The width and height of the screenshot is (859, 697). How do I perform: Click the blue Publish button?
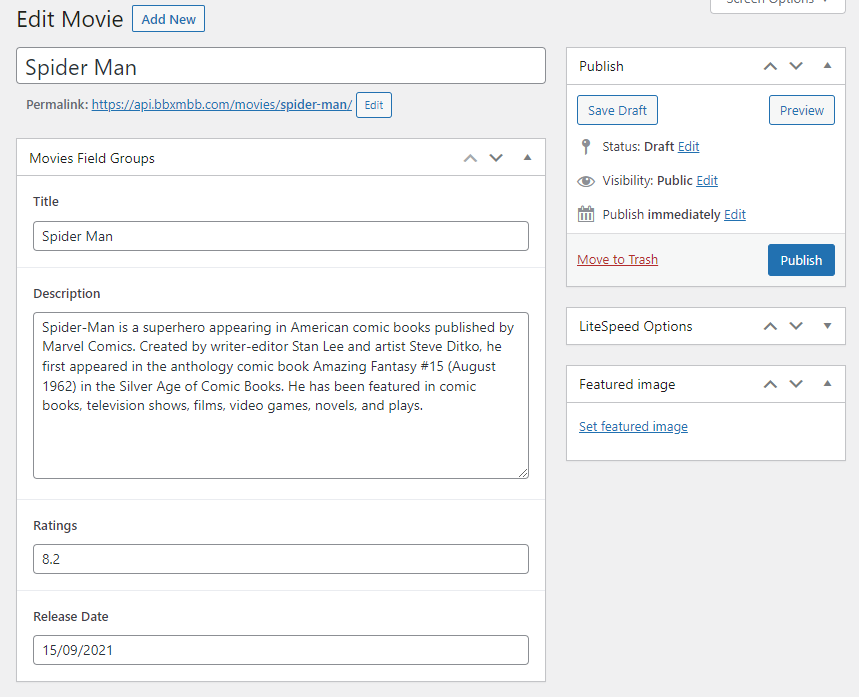(801, 260)
